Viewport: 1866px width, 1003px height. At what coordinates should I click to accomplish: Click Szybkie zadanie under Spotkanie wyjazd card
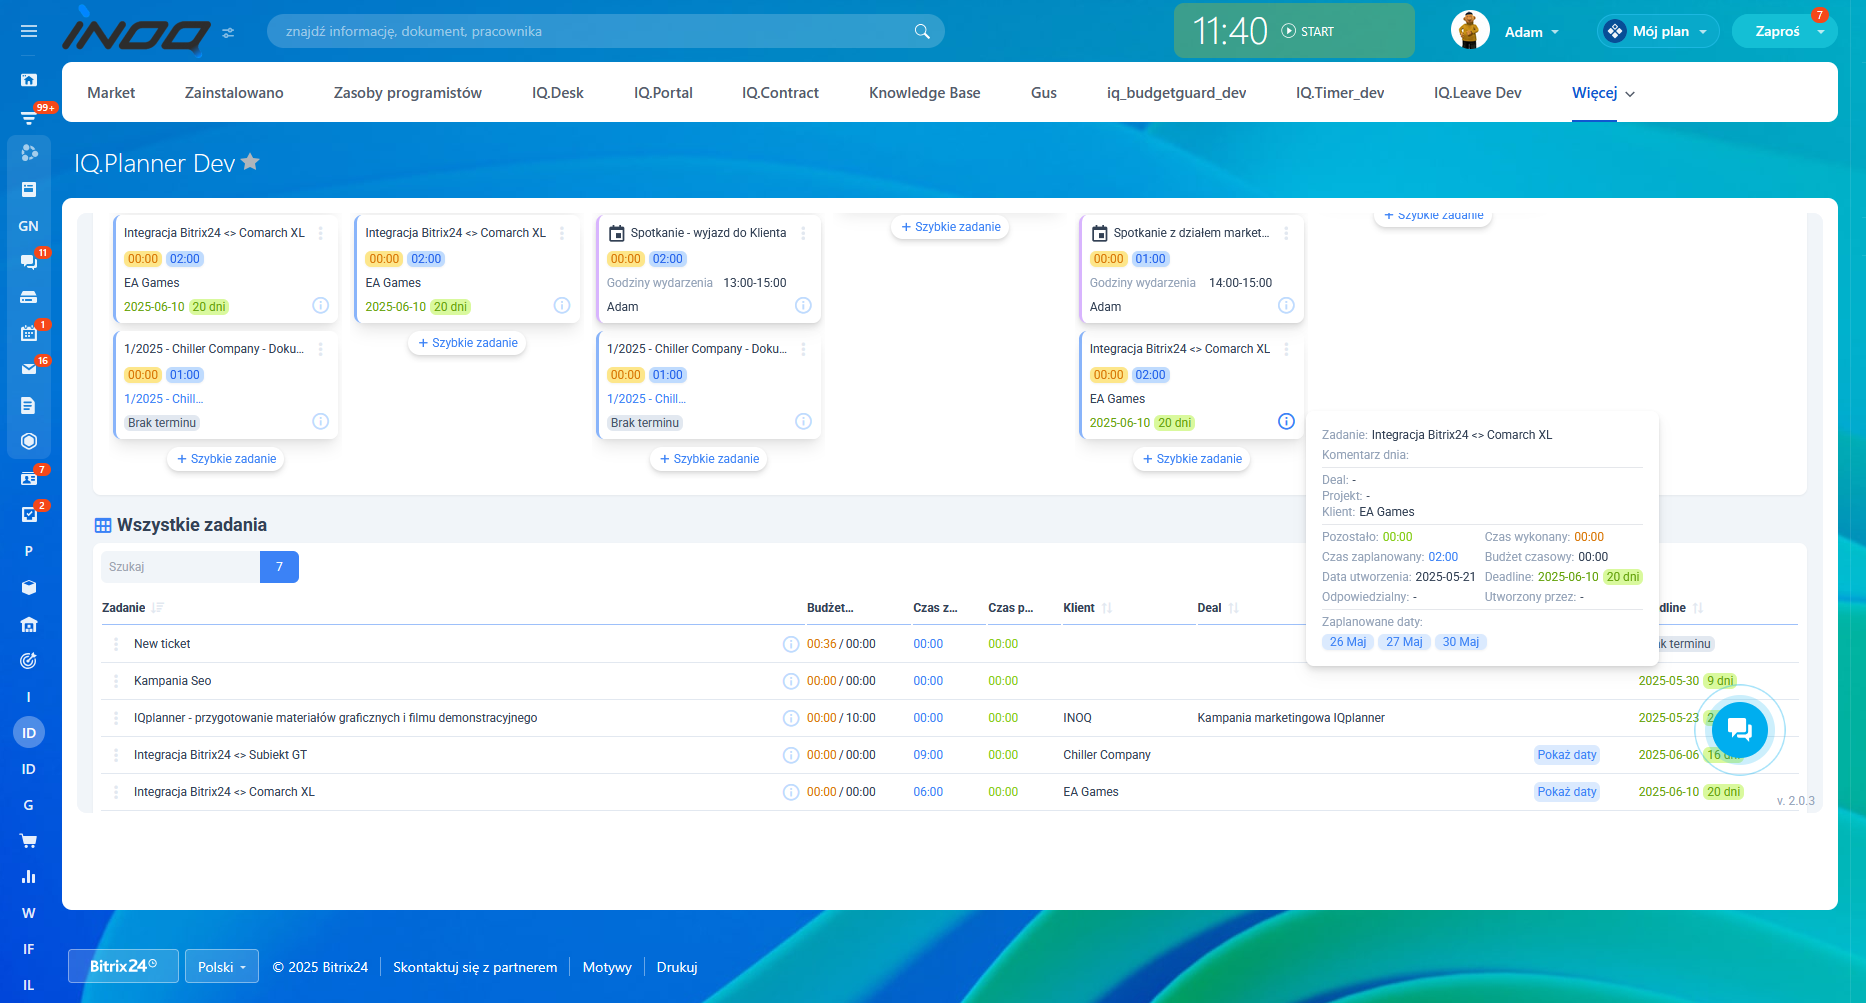[x=709, y=459]
